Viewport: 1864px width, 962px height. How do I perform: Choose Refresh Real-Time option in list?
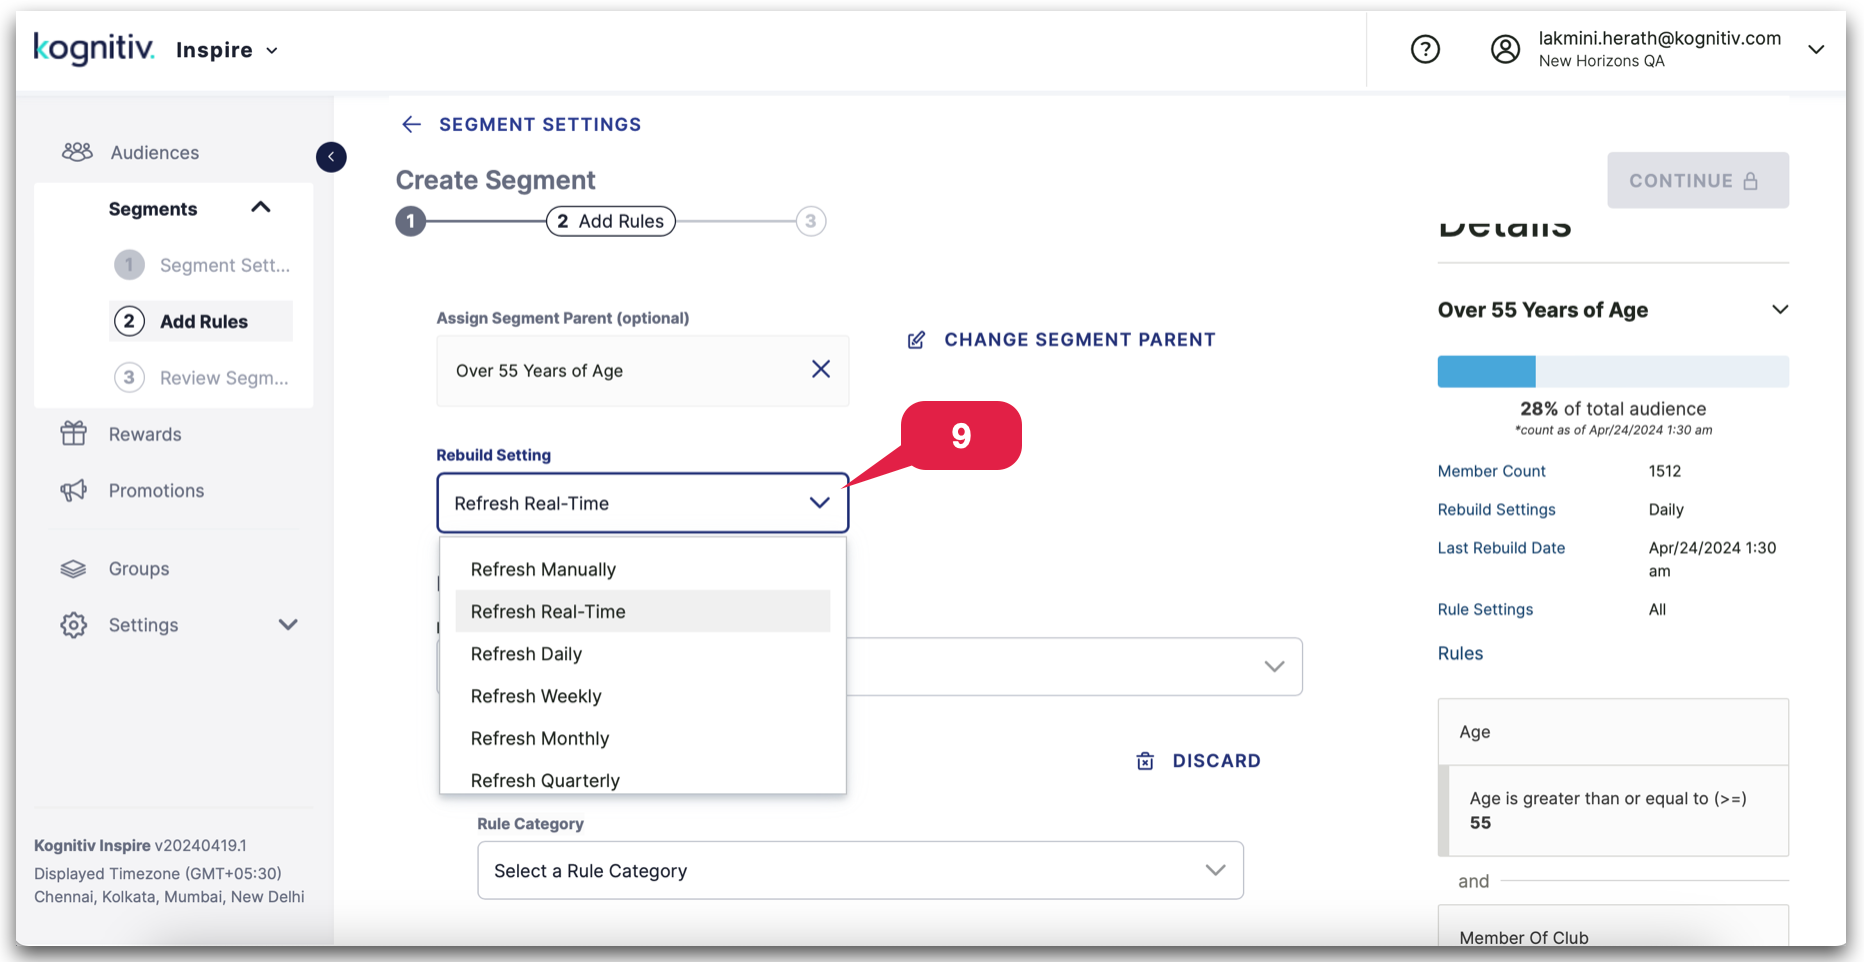(643, 611)
